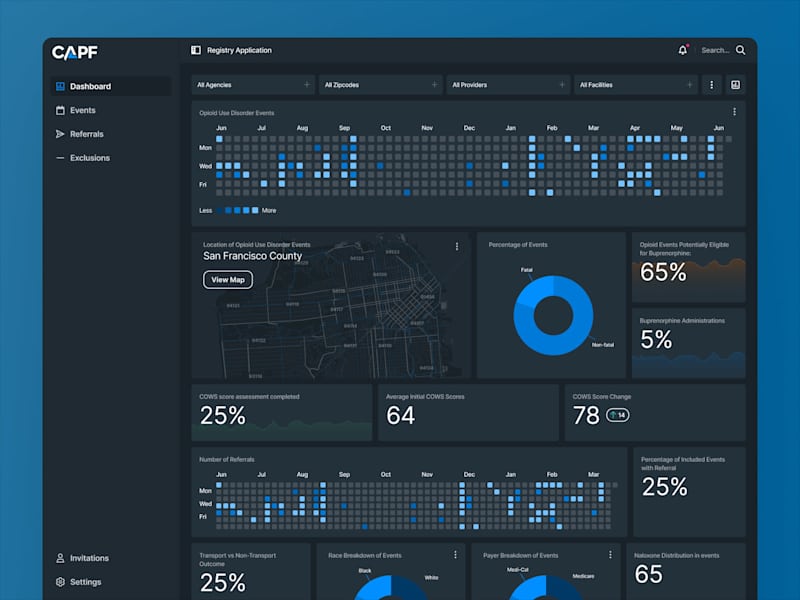Click the 5% Buprenorphine Administrations value
Viewport: 800px width, 600px height.
(x=656, y=340)
